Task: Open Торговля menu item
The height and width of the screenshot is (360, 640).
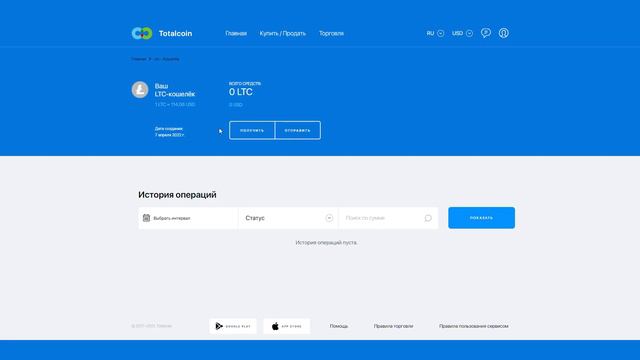Action: point(331,33)
